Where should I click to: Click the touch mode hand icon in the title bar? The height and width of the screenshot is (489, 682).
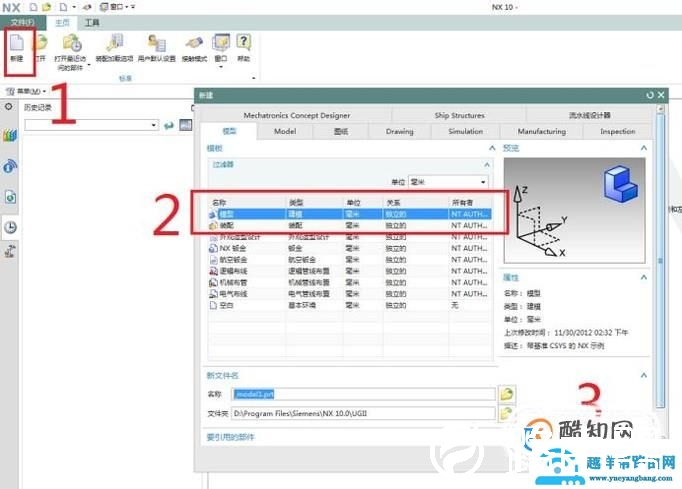87,7
